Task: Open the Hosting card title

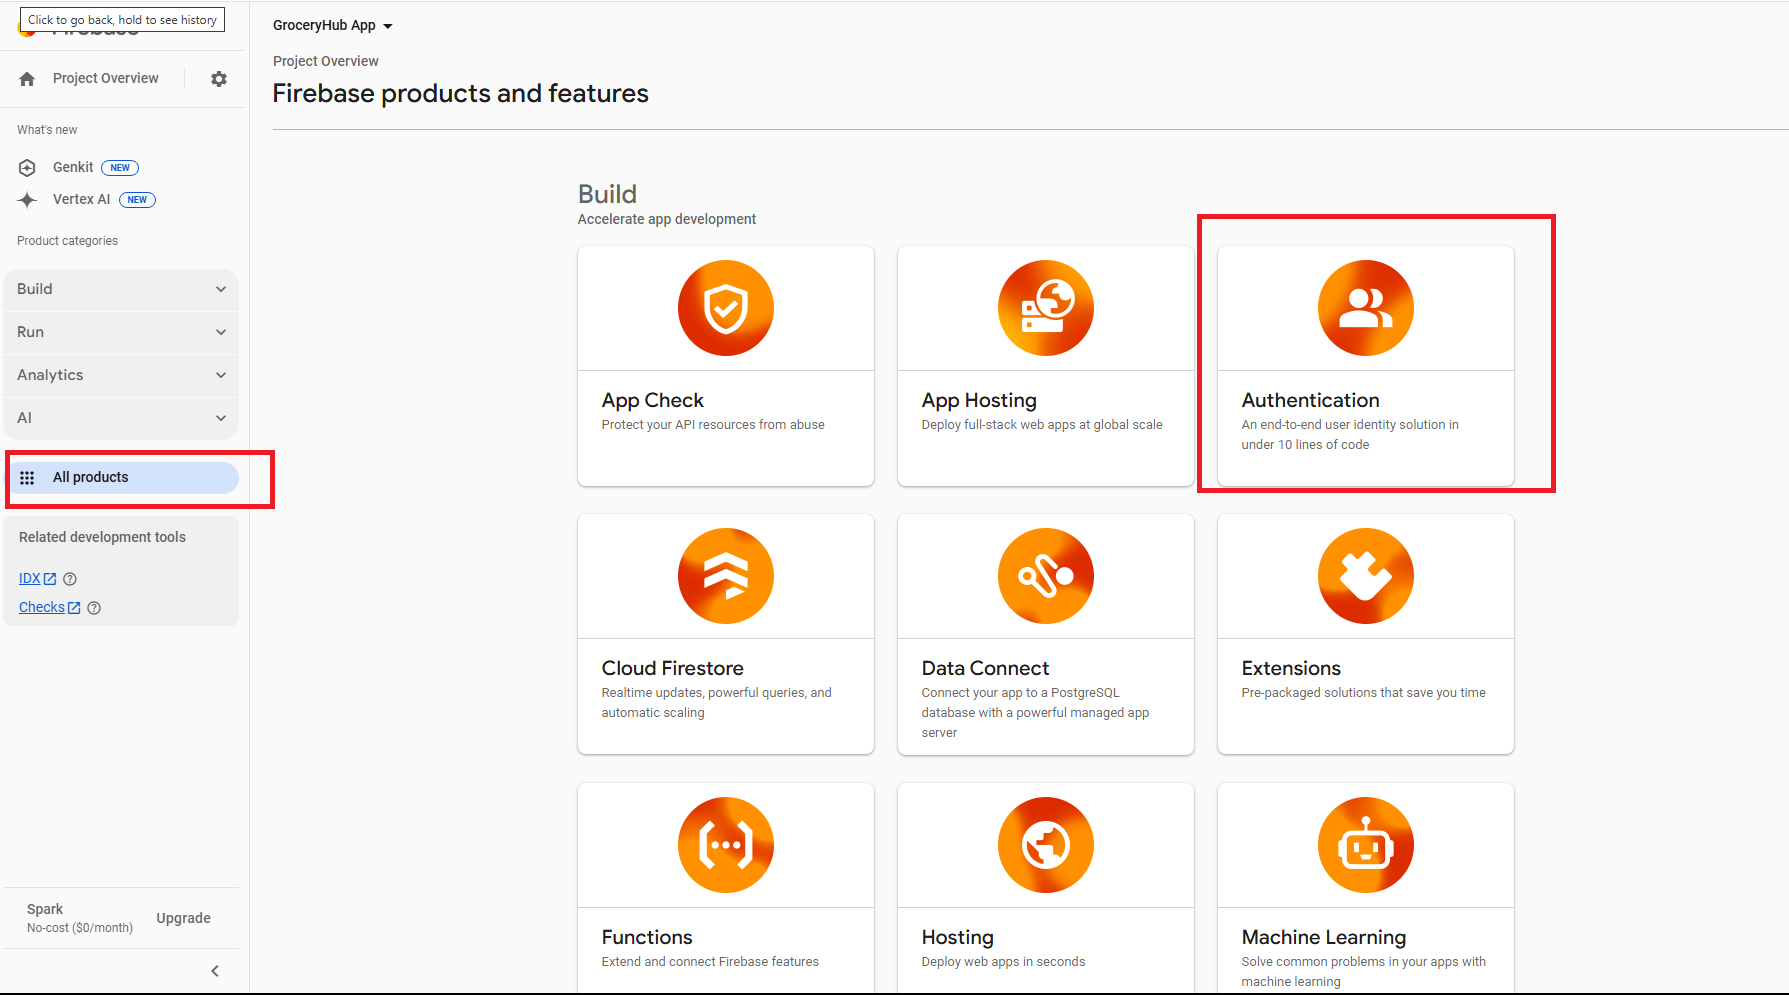Action: click(957, 938)
